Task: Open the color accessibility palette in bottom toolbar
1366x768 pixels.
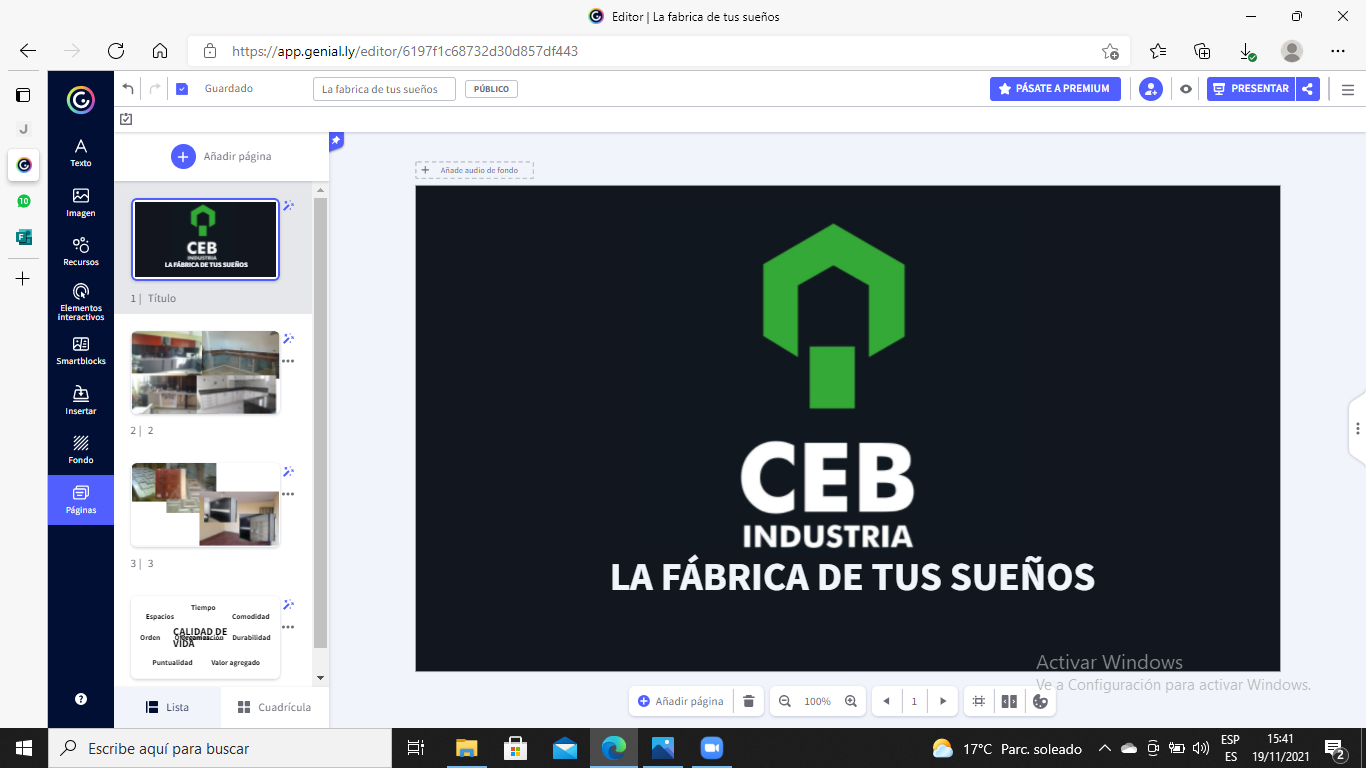Action: 1041,701
